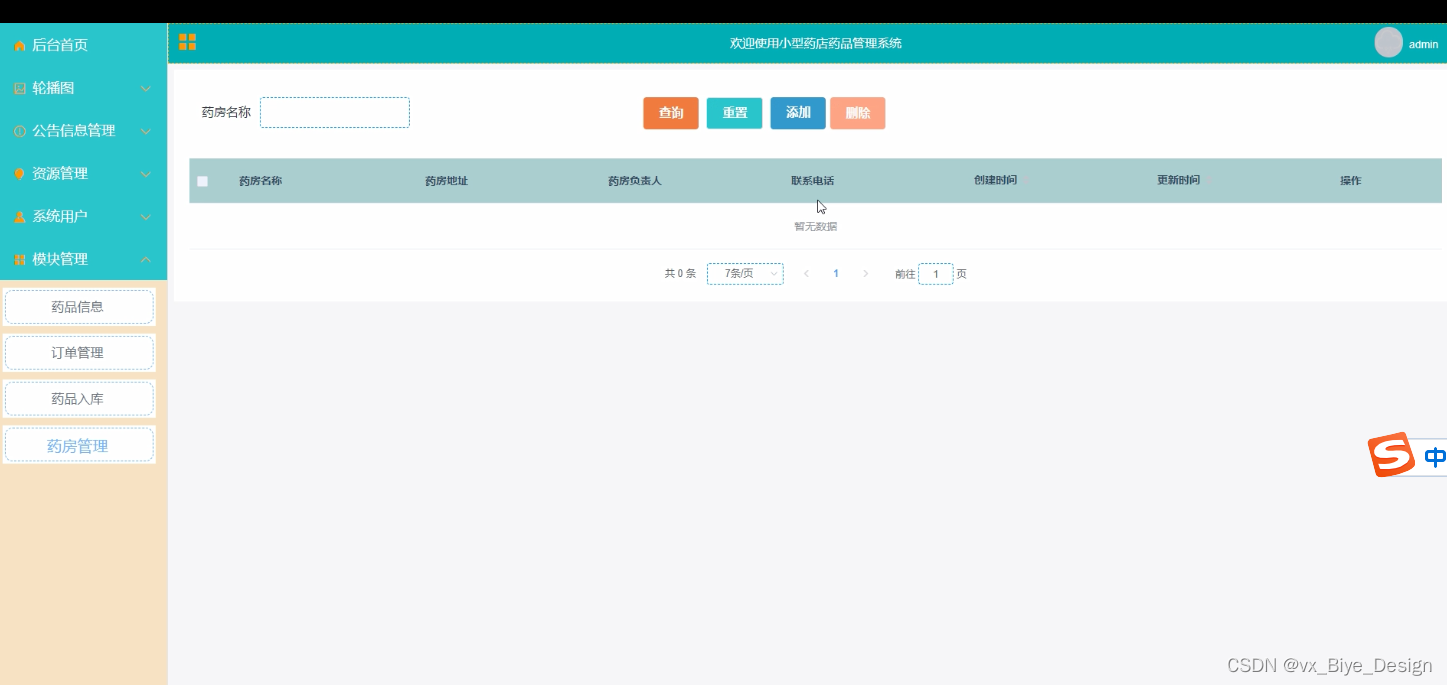
Task: Click page number 1 in pagination
Action: tap(836, 274)
